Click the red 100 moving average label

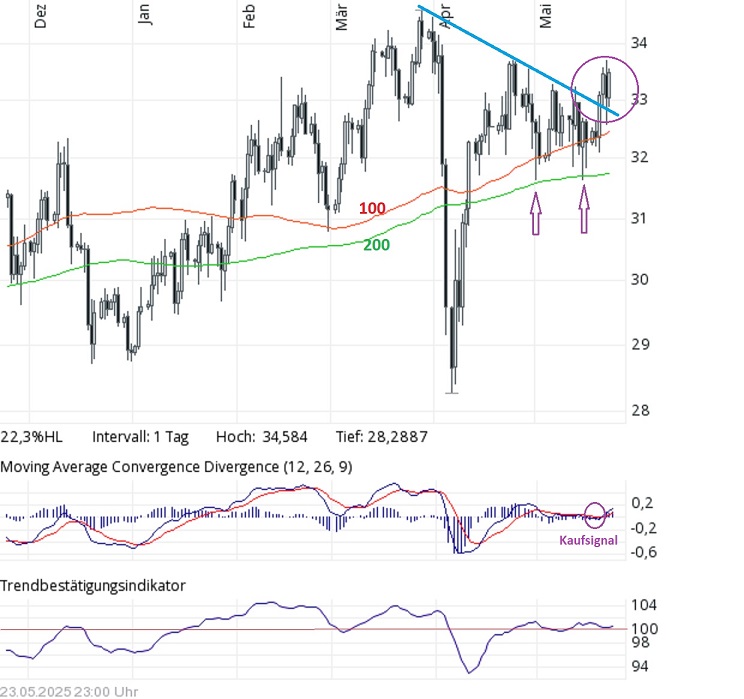tap(372, 208)
